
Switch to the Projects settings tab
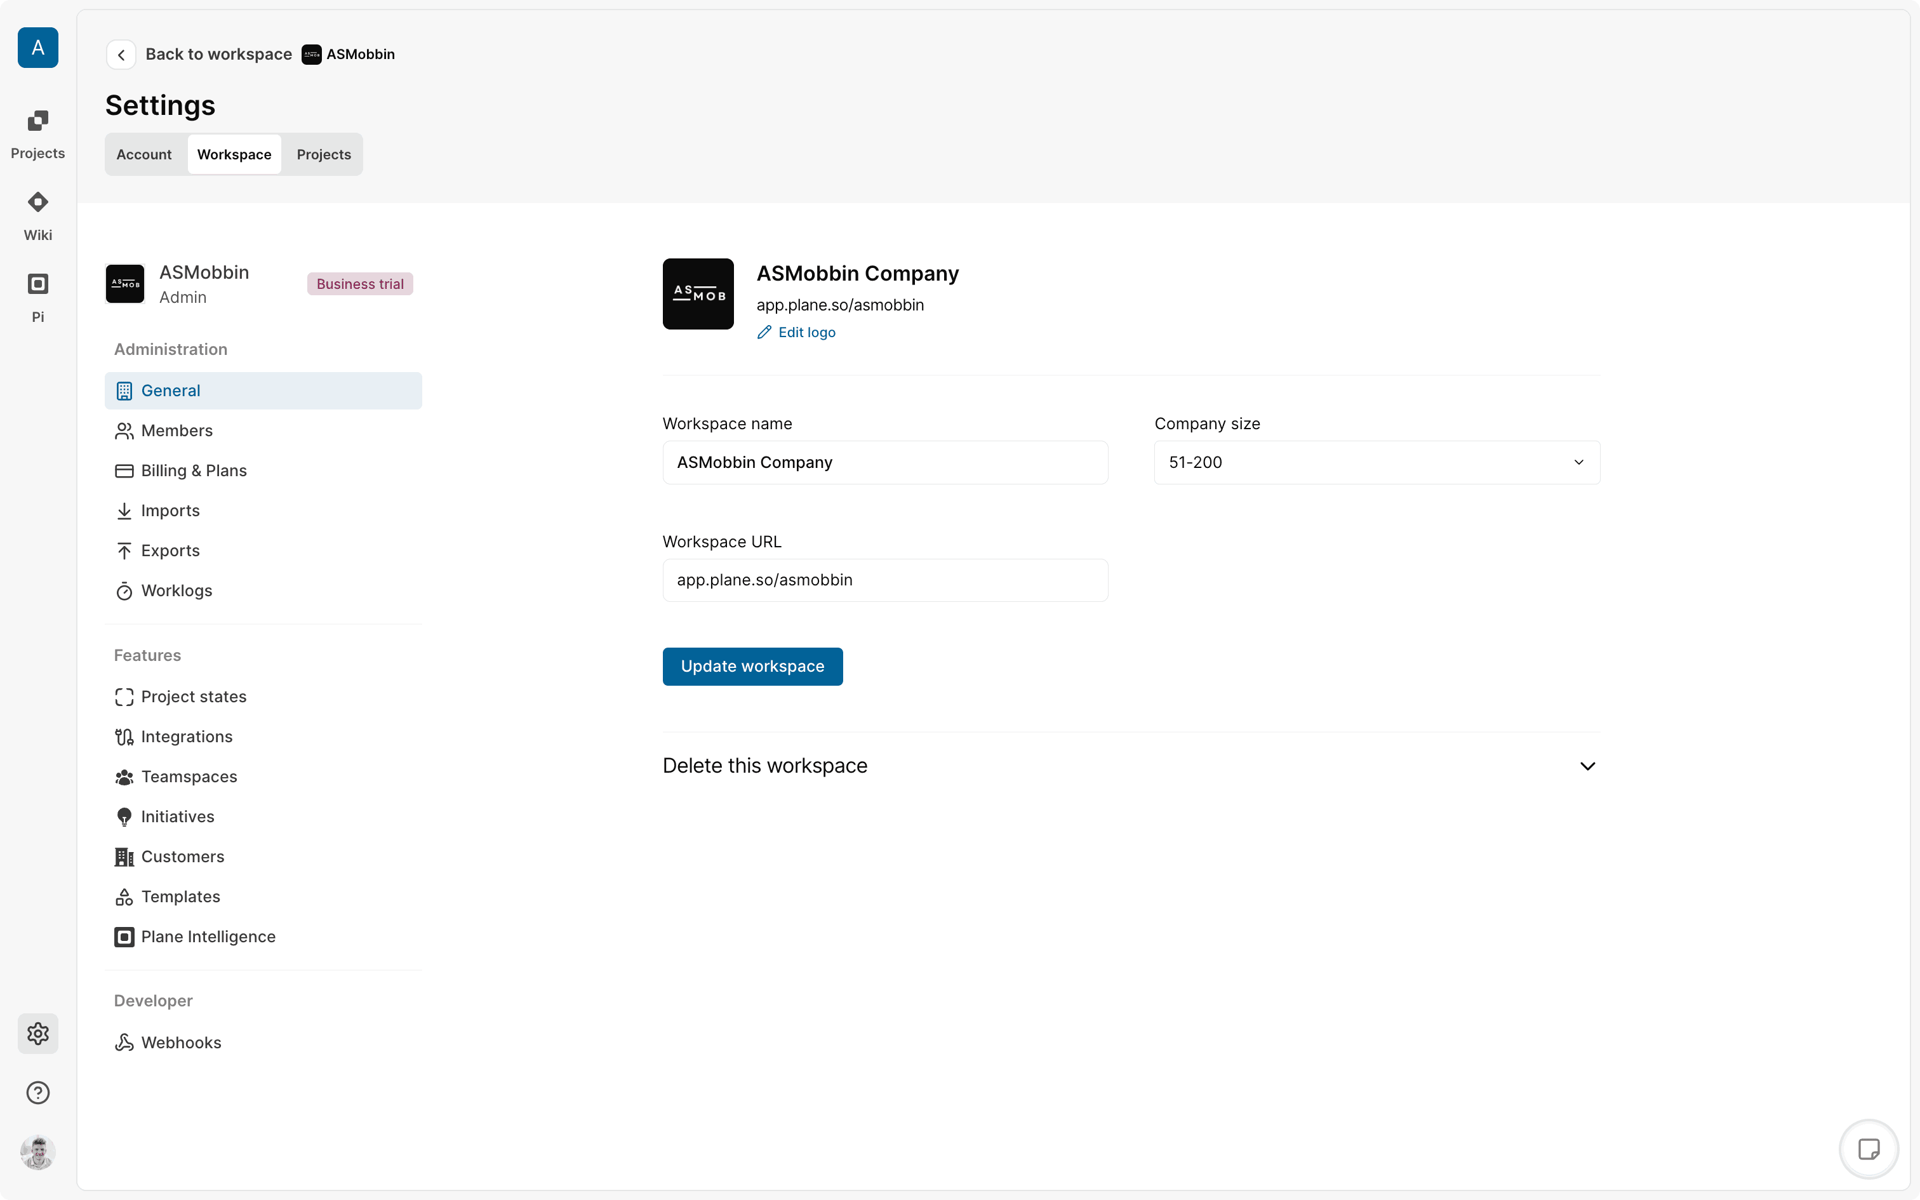324,154
